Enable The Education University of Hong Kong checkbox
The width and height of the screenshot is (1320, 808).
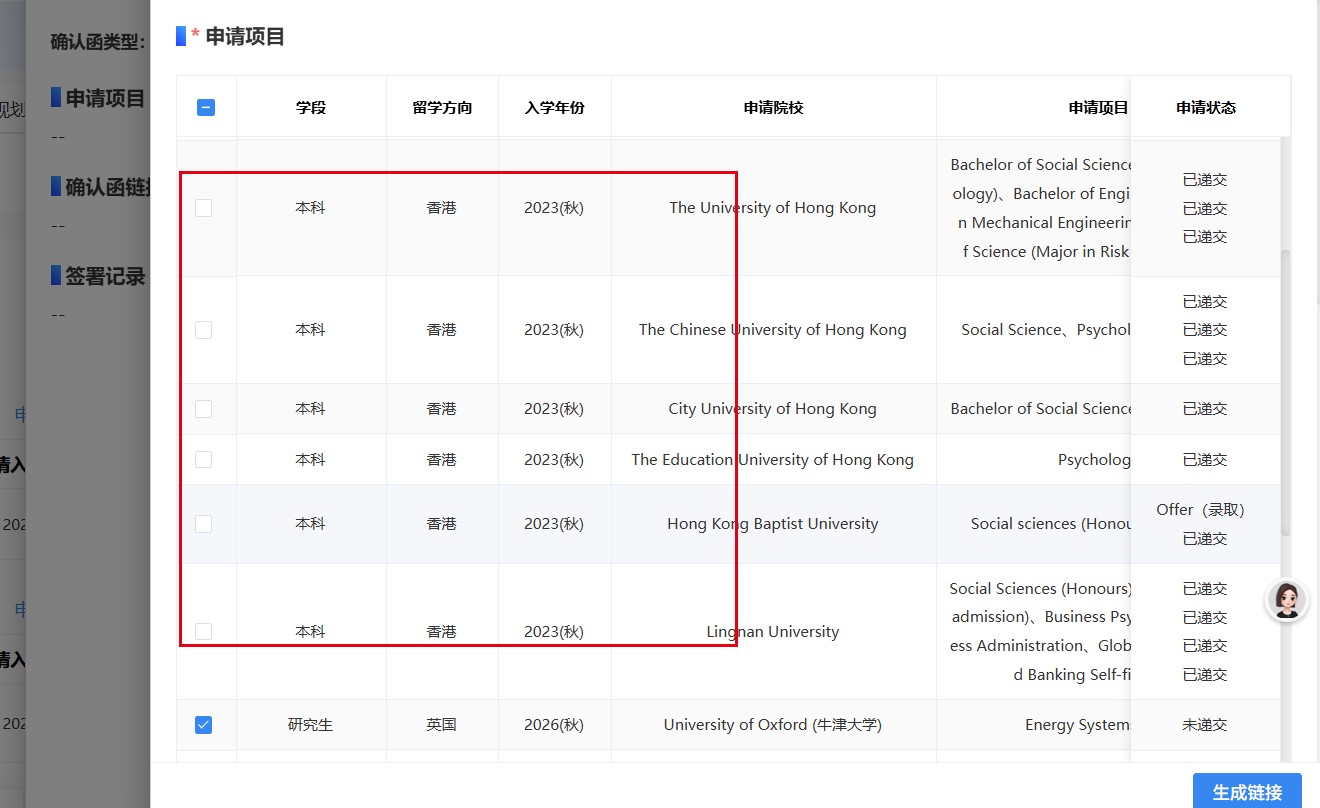204,460
